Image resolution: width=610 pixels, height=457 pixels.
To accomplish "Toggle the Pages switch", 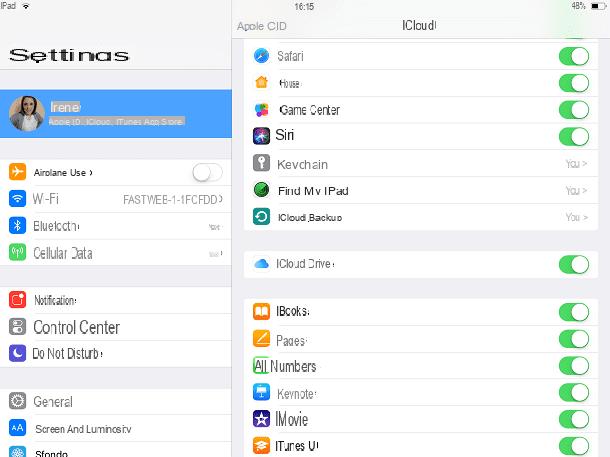I will (x=574, y=339).
